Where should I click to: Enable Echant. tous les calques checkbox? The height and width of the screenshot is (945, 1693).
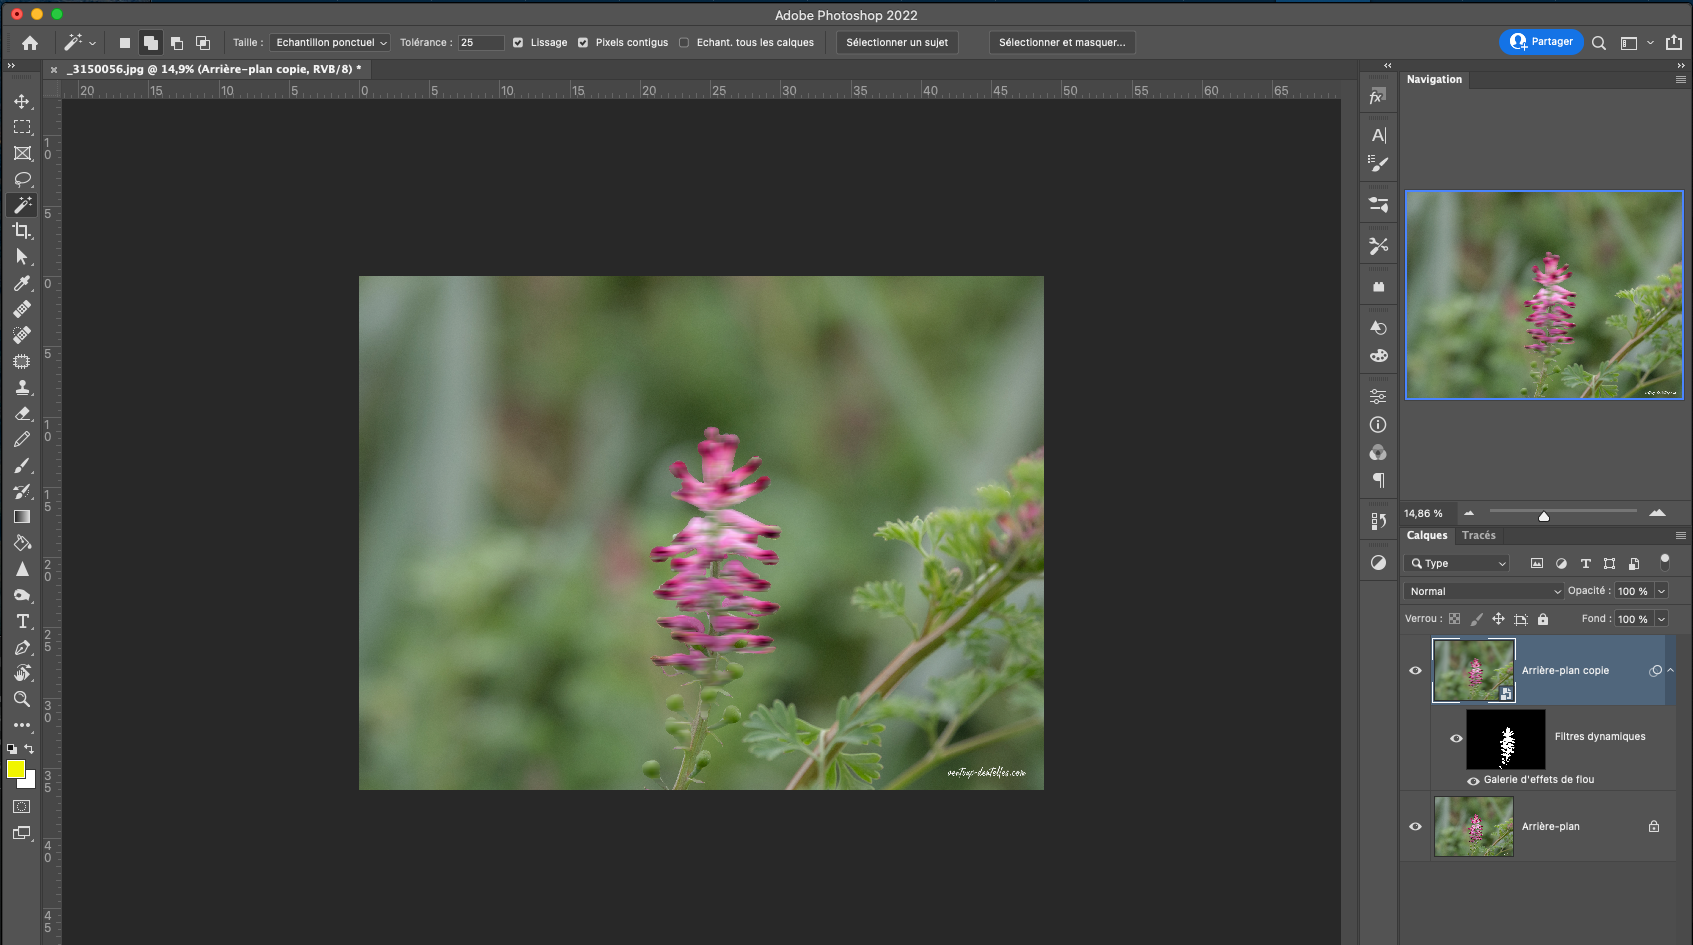pos(684,43)
